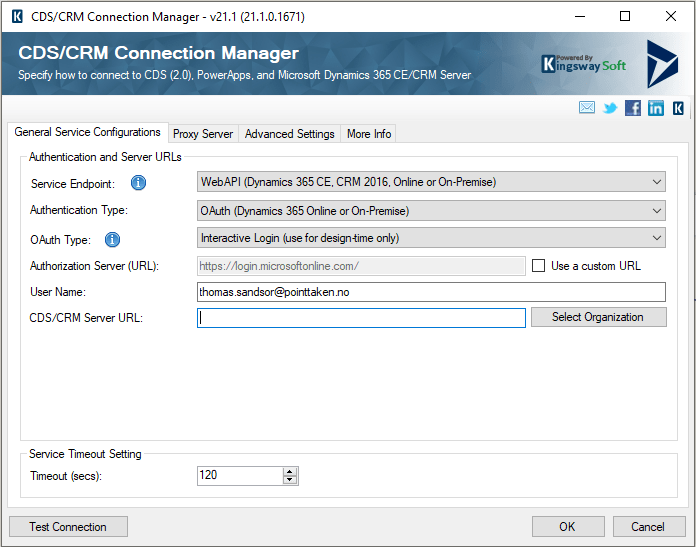Click the Facebook icon

click(633, 108)
